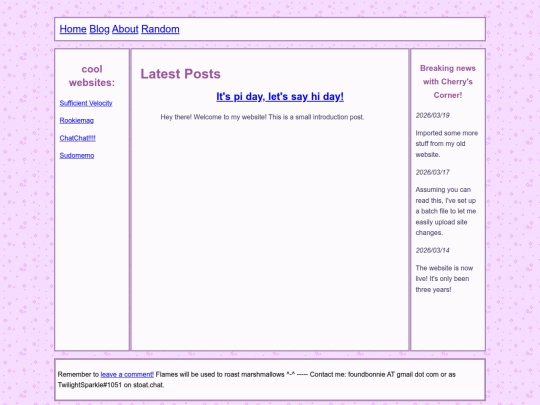The image size is (540, 405).
Task: Open the Sudomemo website link
Action: coord(77,155)
